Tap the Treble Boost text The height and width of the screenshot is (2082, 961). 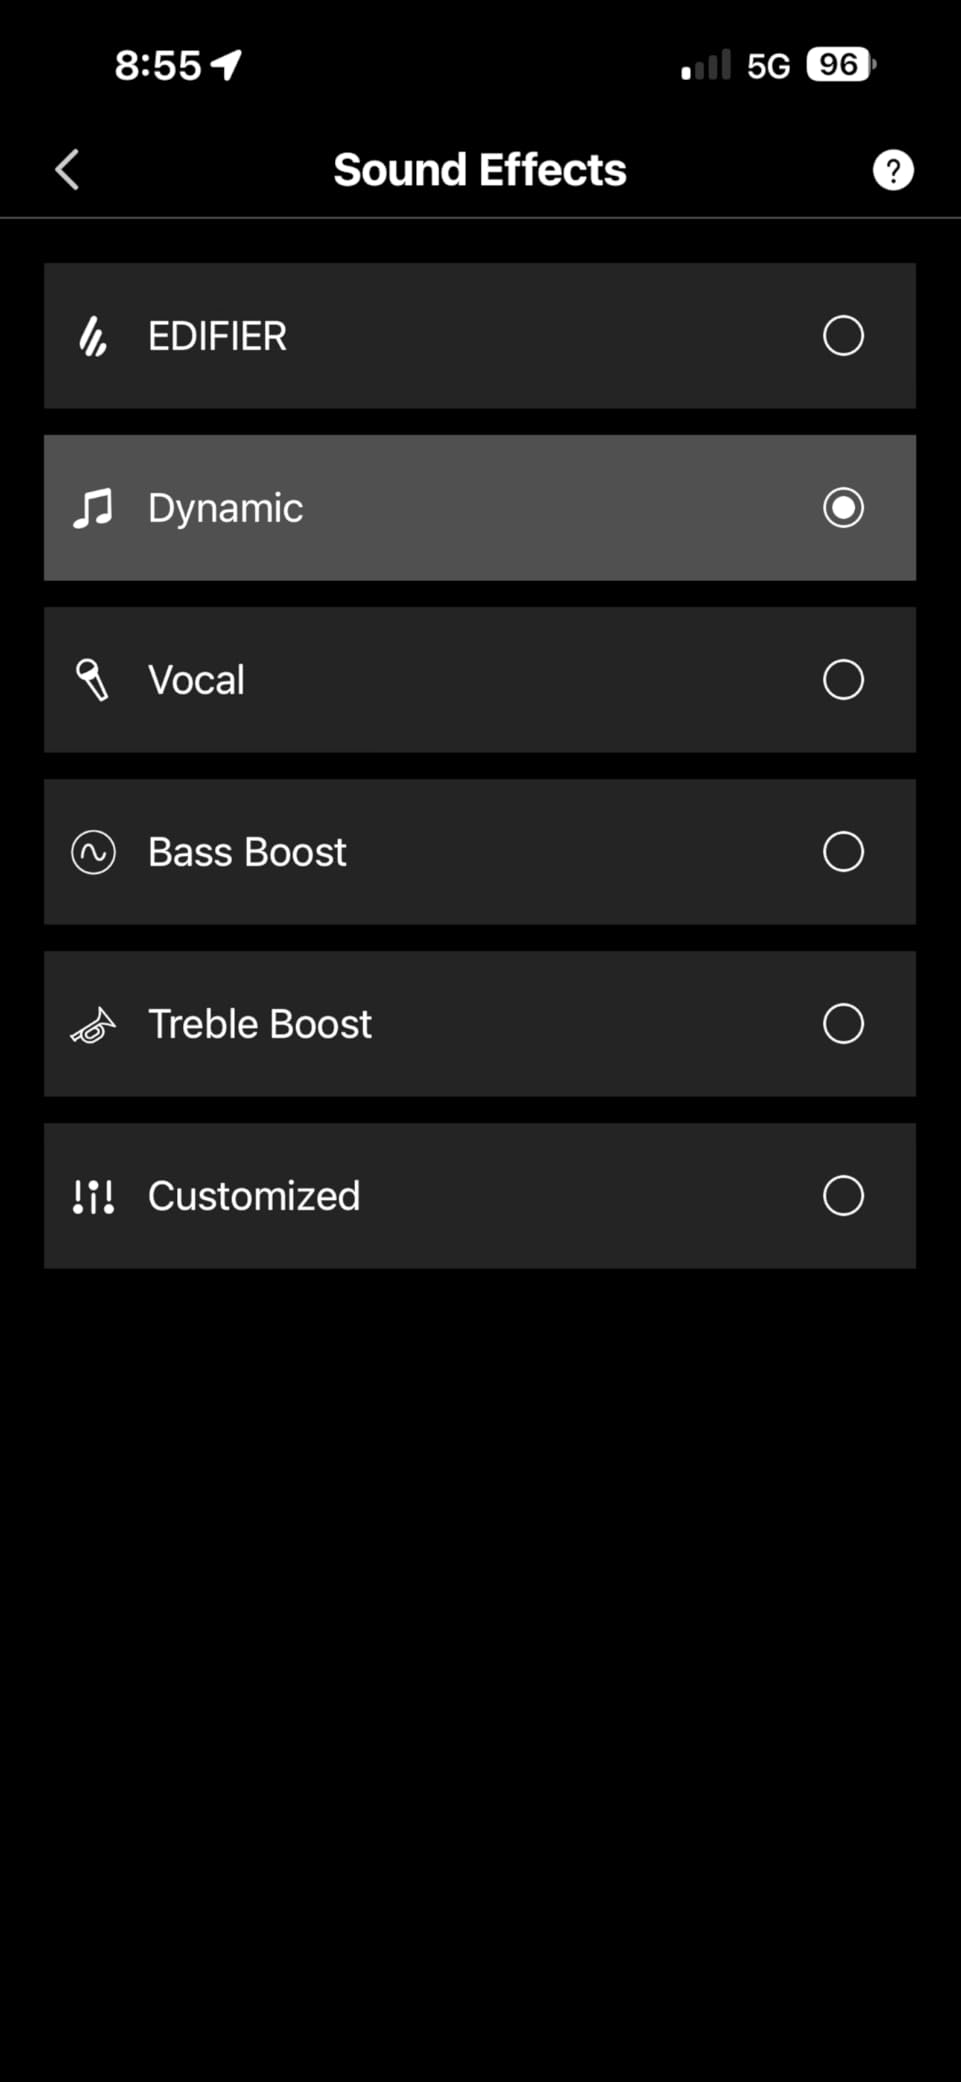(260, 1024)
